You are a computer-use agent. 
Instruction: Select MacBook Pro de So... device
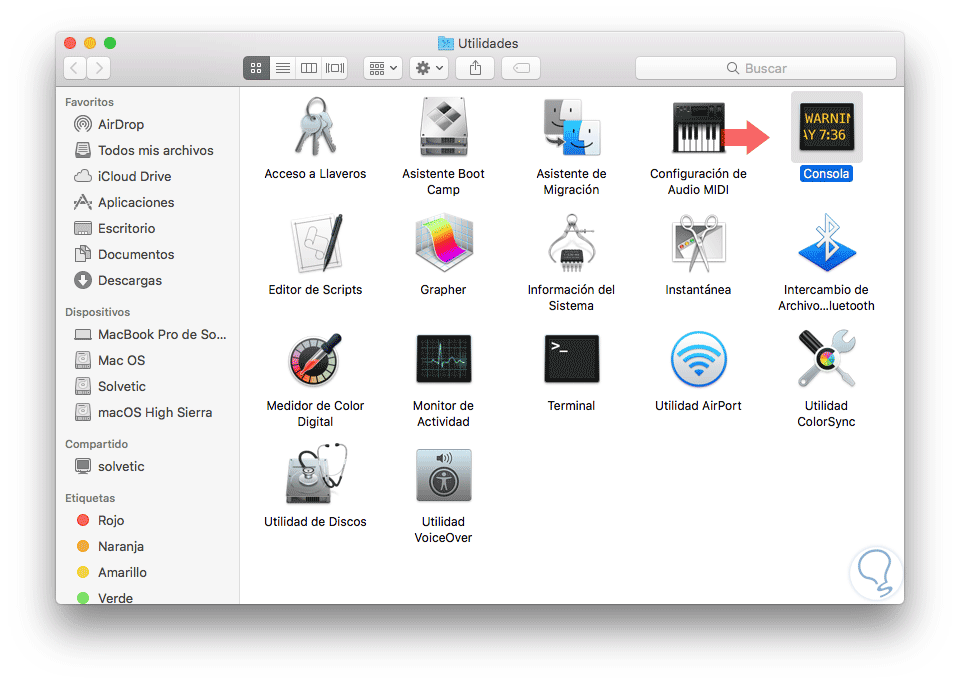147,334
